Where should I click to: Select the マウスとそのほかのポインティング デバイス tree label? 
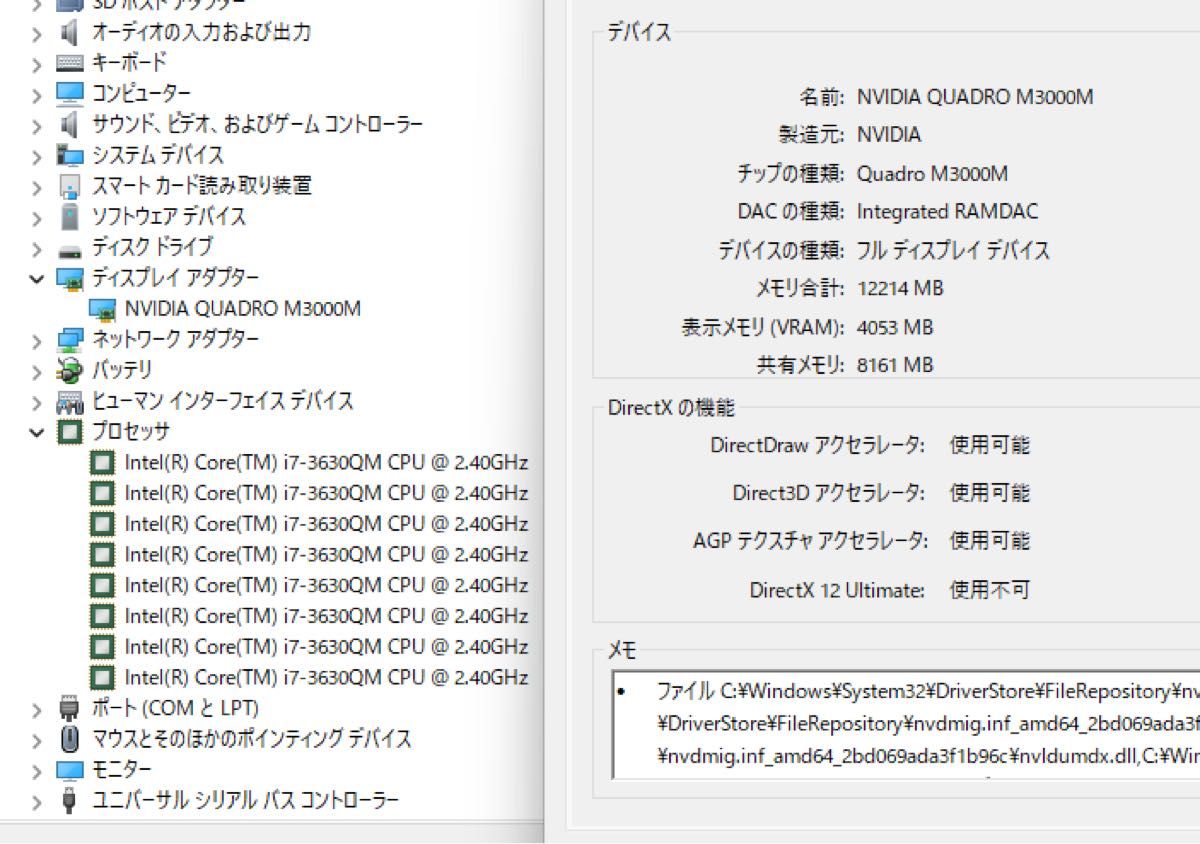pos(252,739)
